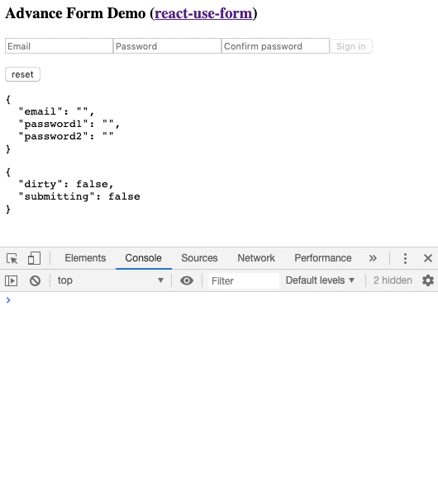Click the "email": "" line

click(56, 111)
